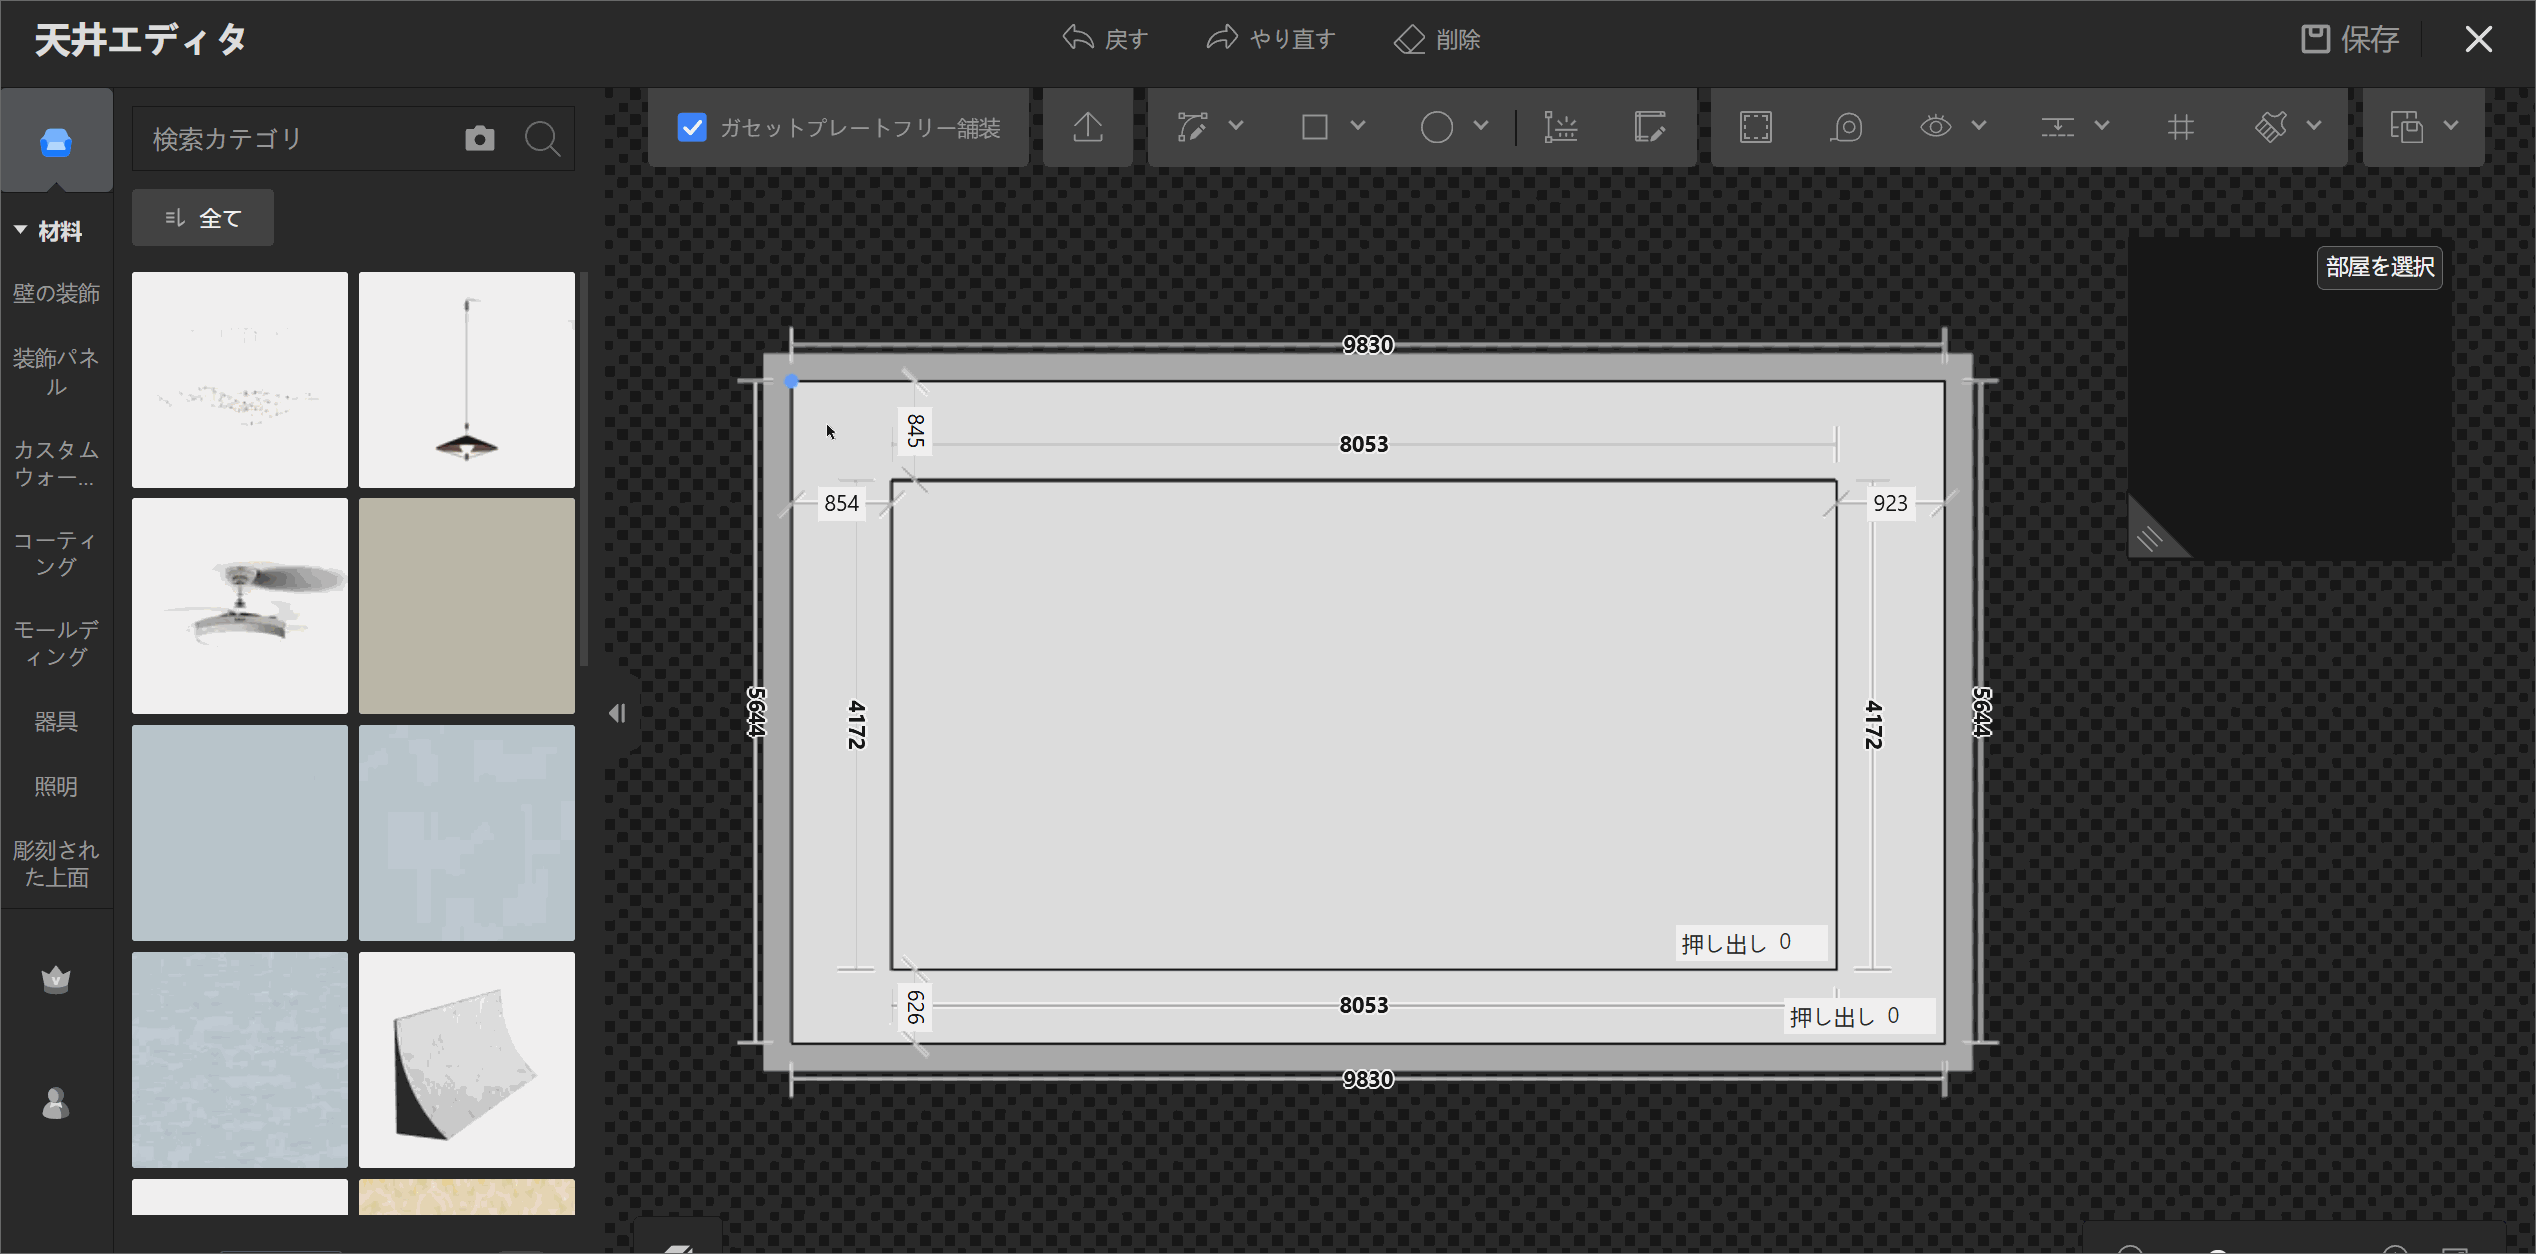Image resolution: width=2536 pixels, height=1254 pixels.
Task: Click the redo (やり直す) button
Action: [x=1270, y=39]
